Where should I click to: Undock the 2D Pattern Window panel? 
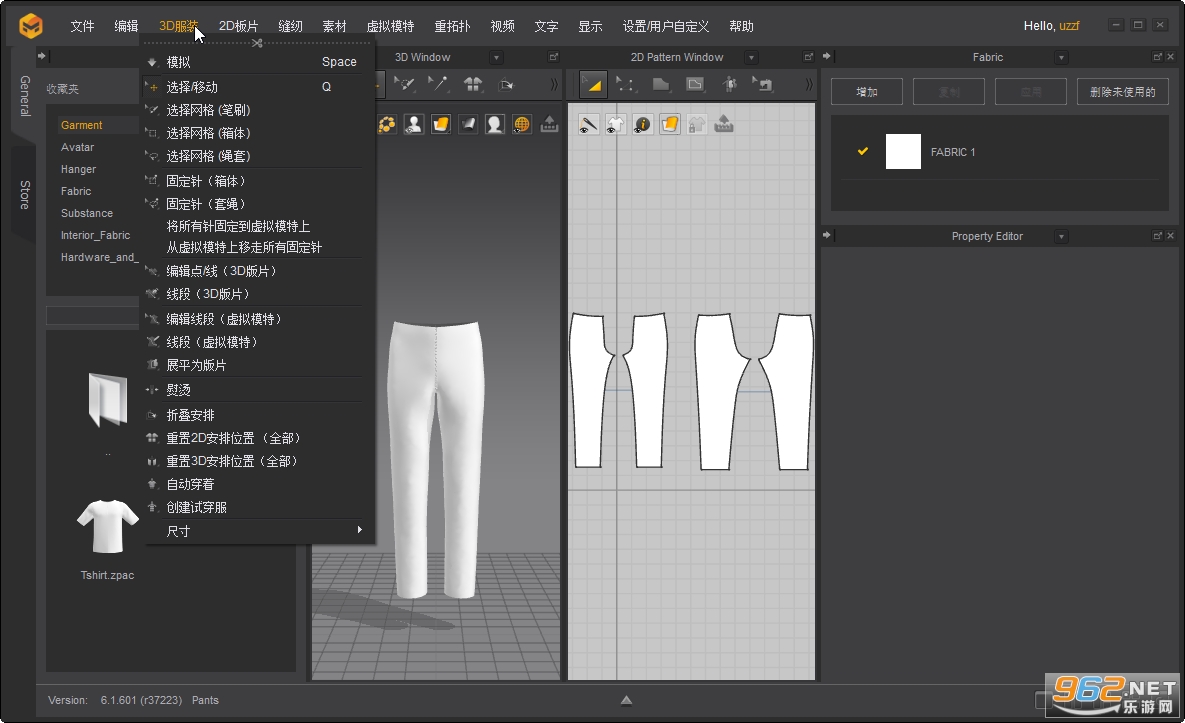809,57
